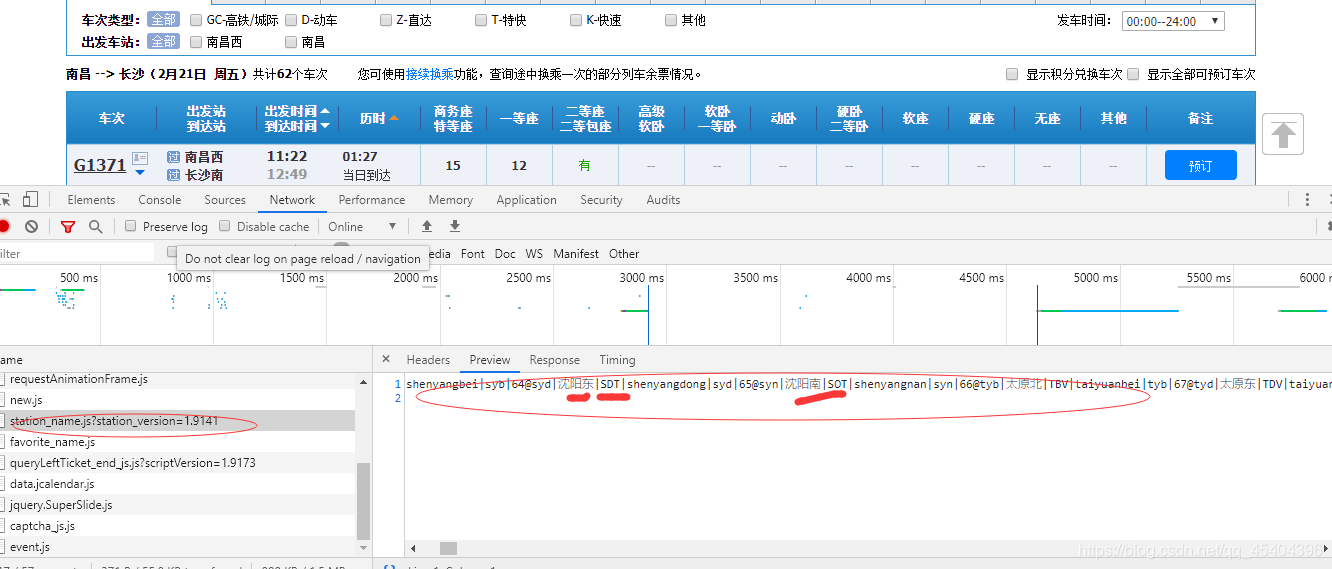Viewport: 1332px width, 569px height.
Task: Check the T-特快 train type box
Action: point(481,20)
